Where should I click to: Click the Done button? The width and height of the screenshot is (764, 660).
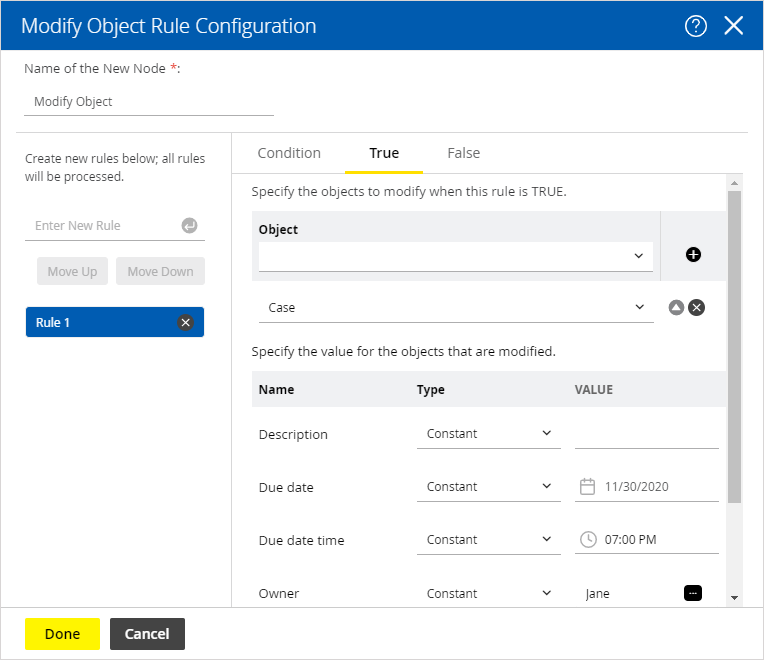[62, 634]
